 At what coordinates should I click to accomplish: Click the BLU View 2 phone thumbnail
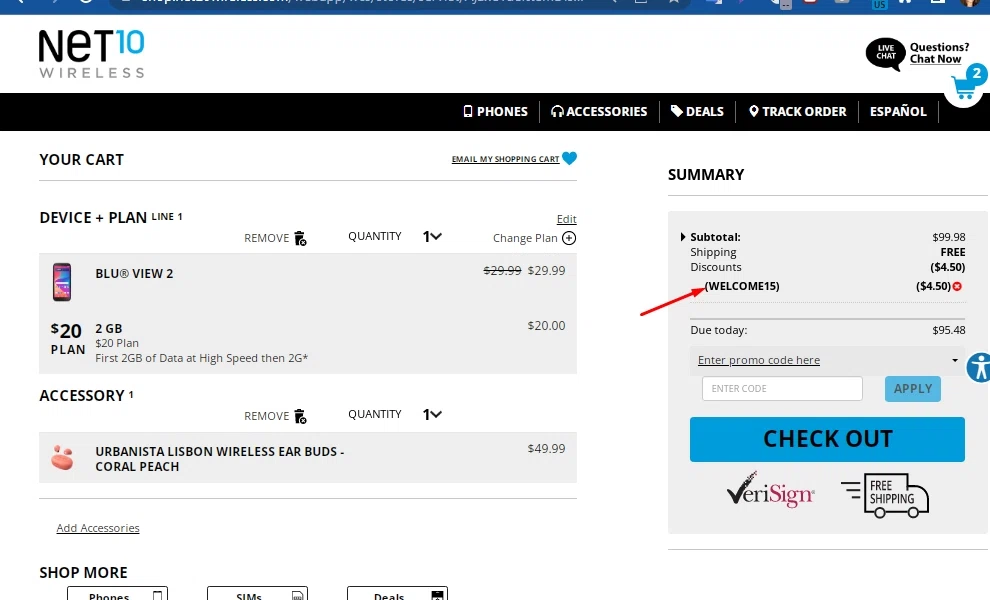62,282
